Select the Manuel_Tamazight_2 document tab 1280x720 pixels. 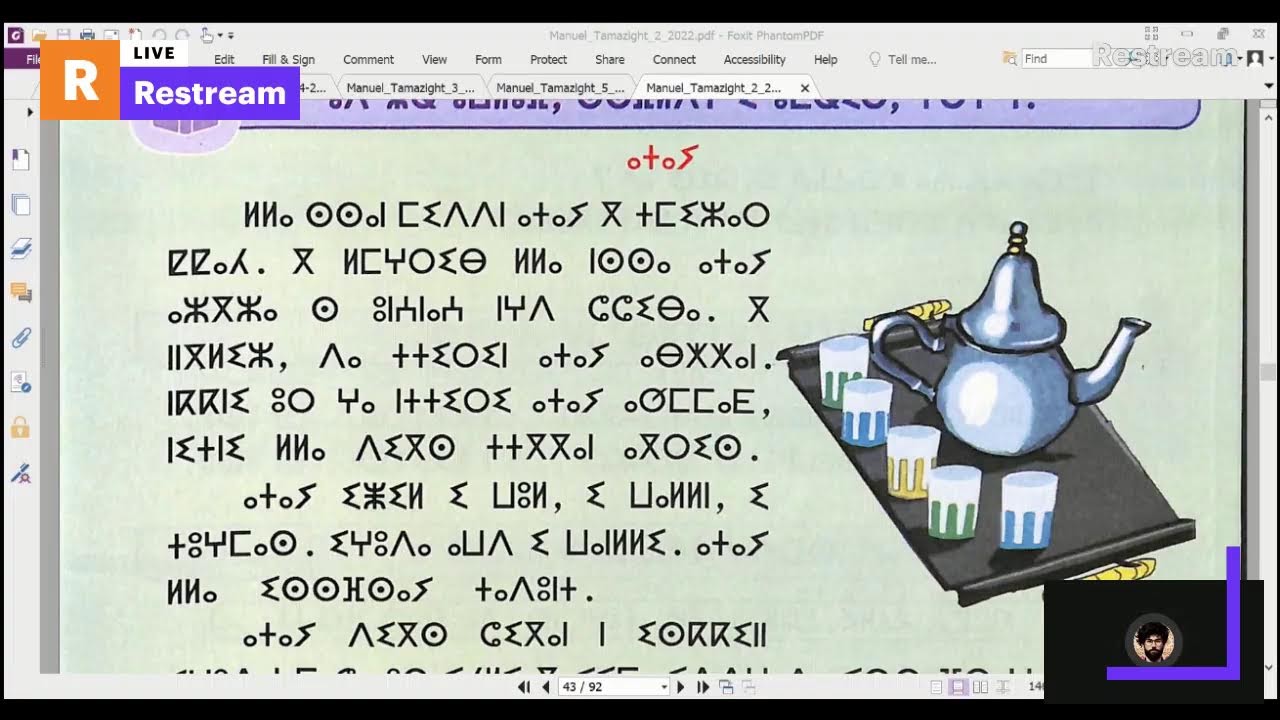[714, 88]
